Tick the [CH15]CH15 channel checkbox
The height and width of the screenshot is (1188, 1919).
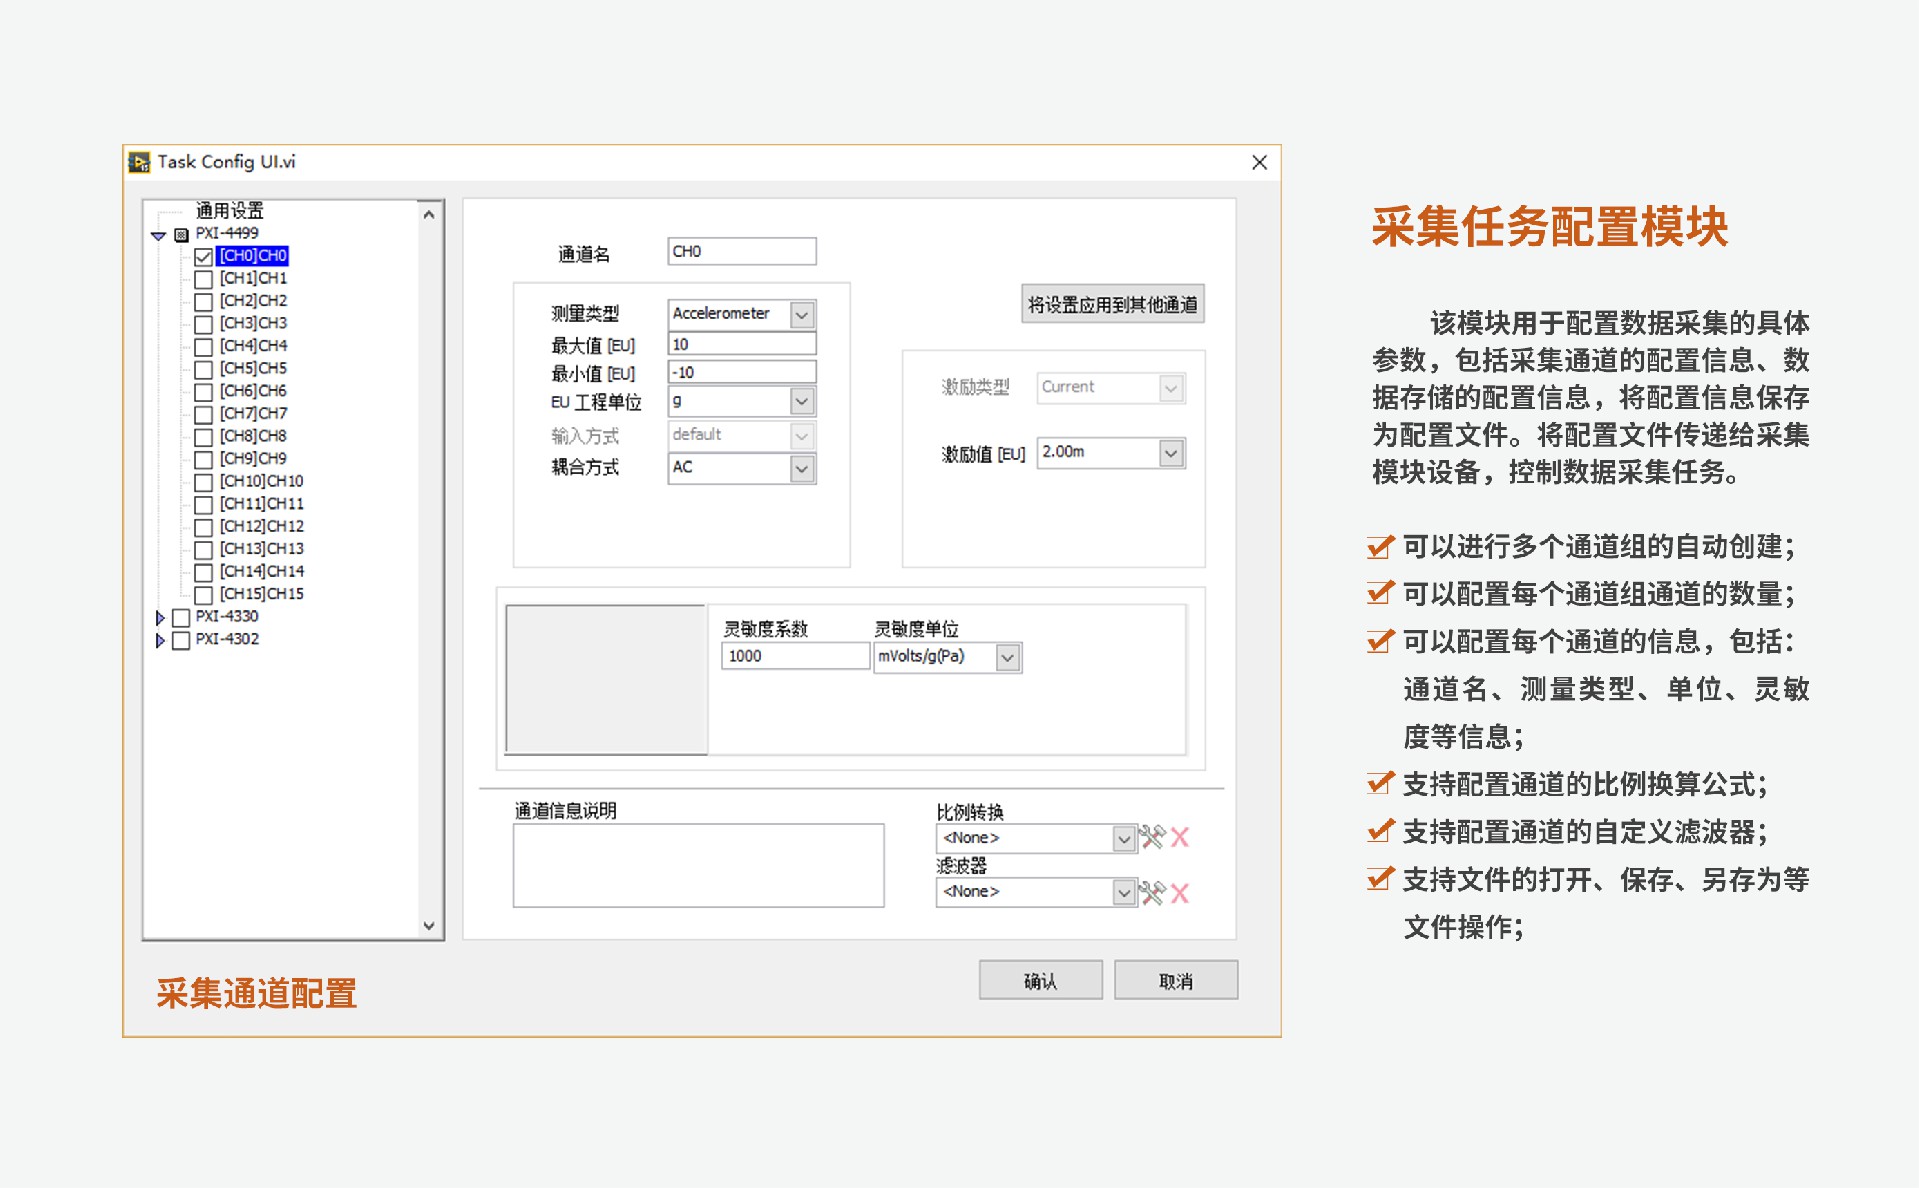coord(203,595)
